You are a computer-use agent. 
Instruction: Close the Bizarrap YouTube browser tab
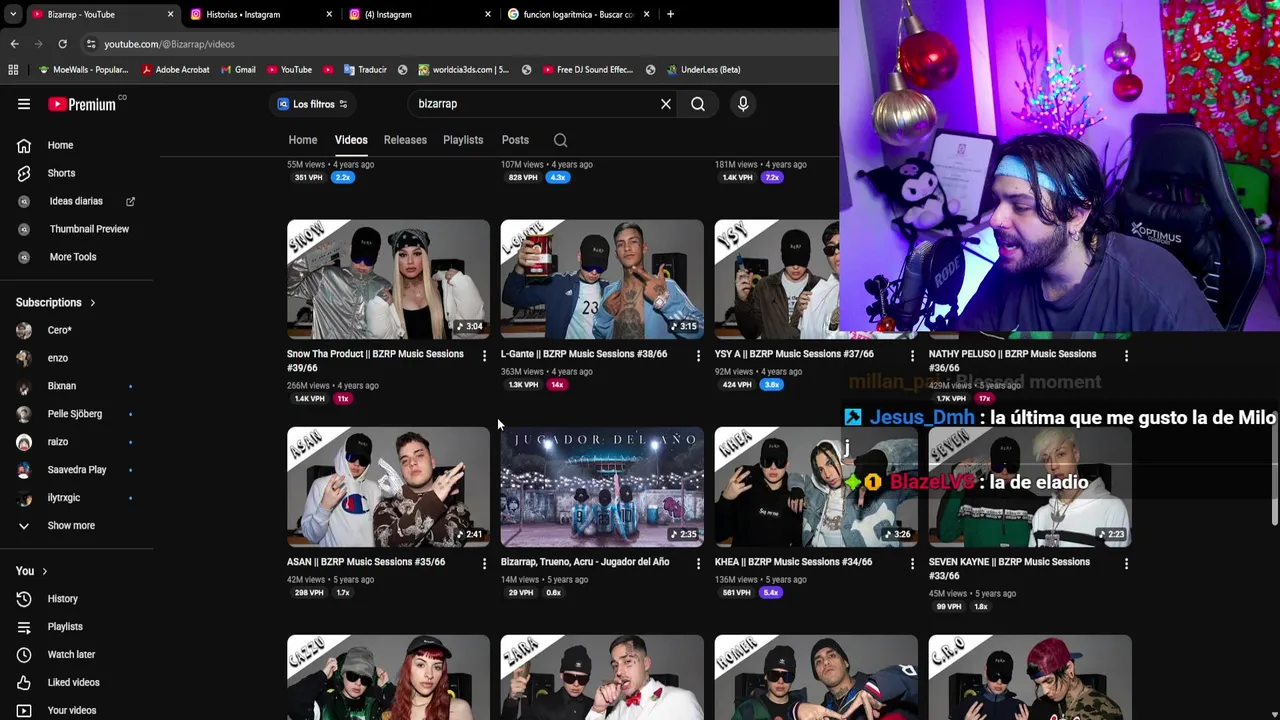[170, 14]
